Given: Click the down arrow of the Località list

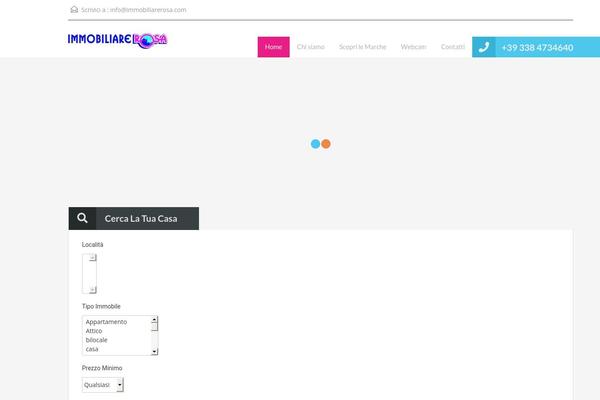Looking at the screenshot, I should tap(93, 290).
